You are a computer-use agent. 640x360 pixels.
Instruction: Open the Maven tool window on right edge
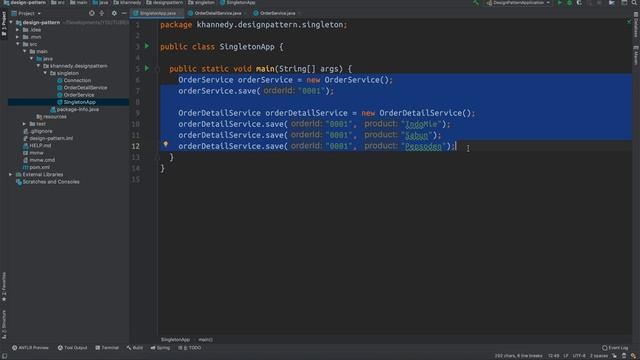pyautogui.click(x=636, y=56)
